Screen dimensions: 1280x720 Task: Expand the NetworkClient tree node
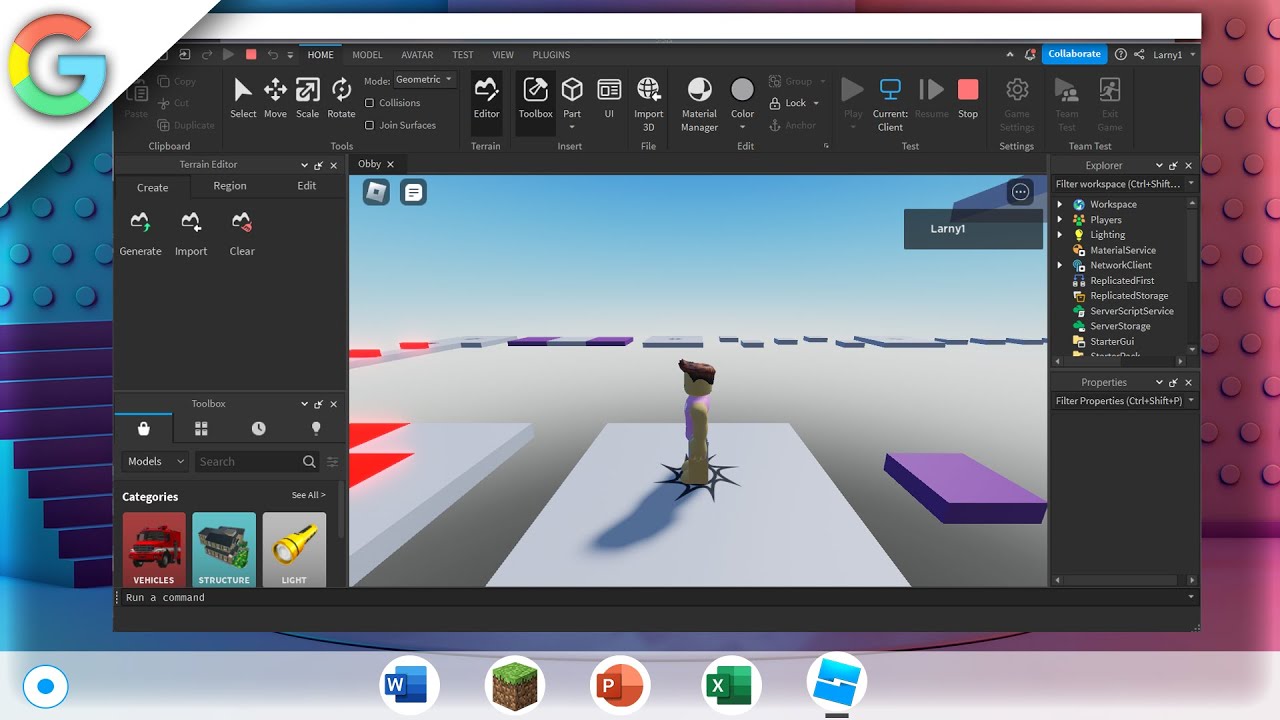[x=1060, y=265]
